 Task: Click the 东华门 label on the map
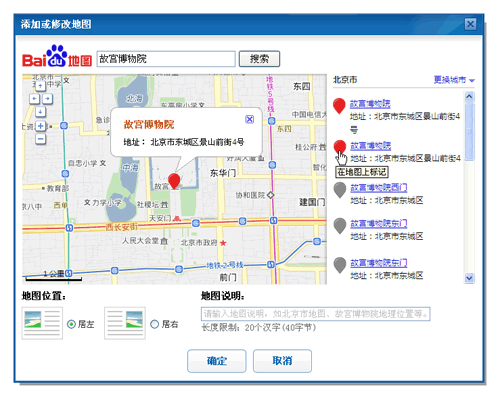tap(223, 173)
